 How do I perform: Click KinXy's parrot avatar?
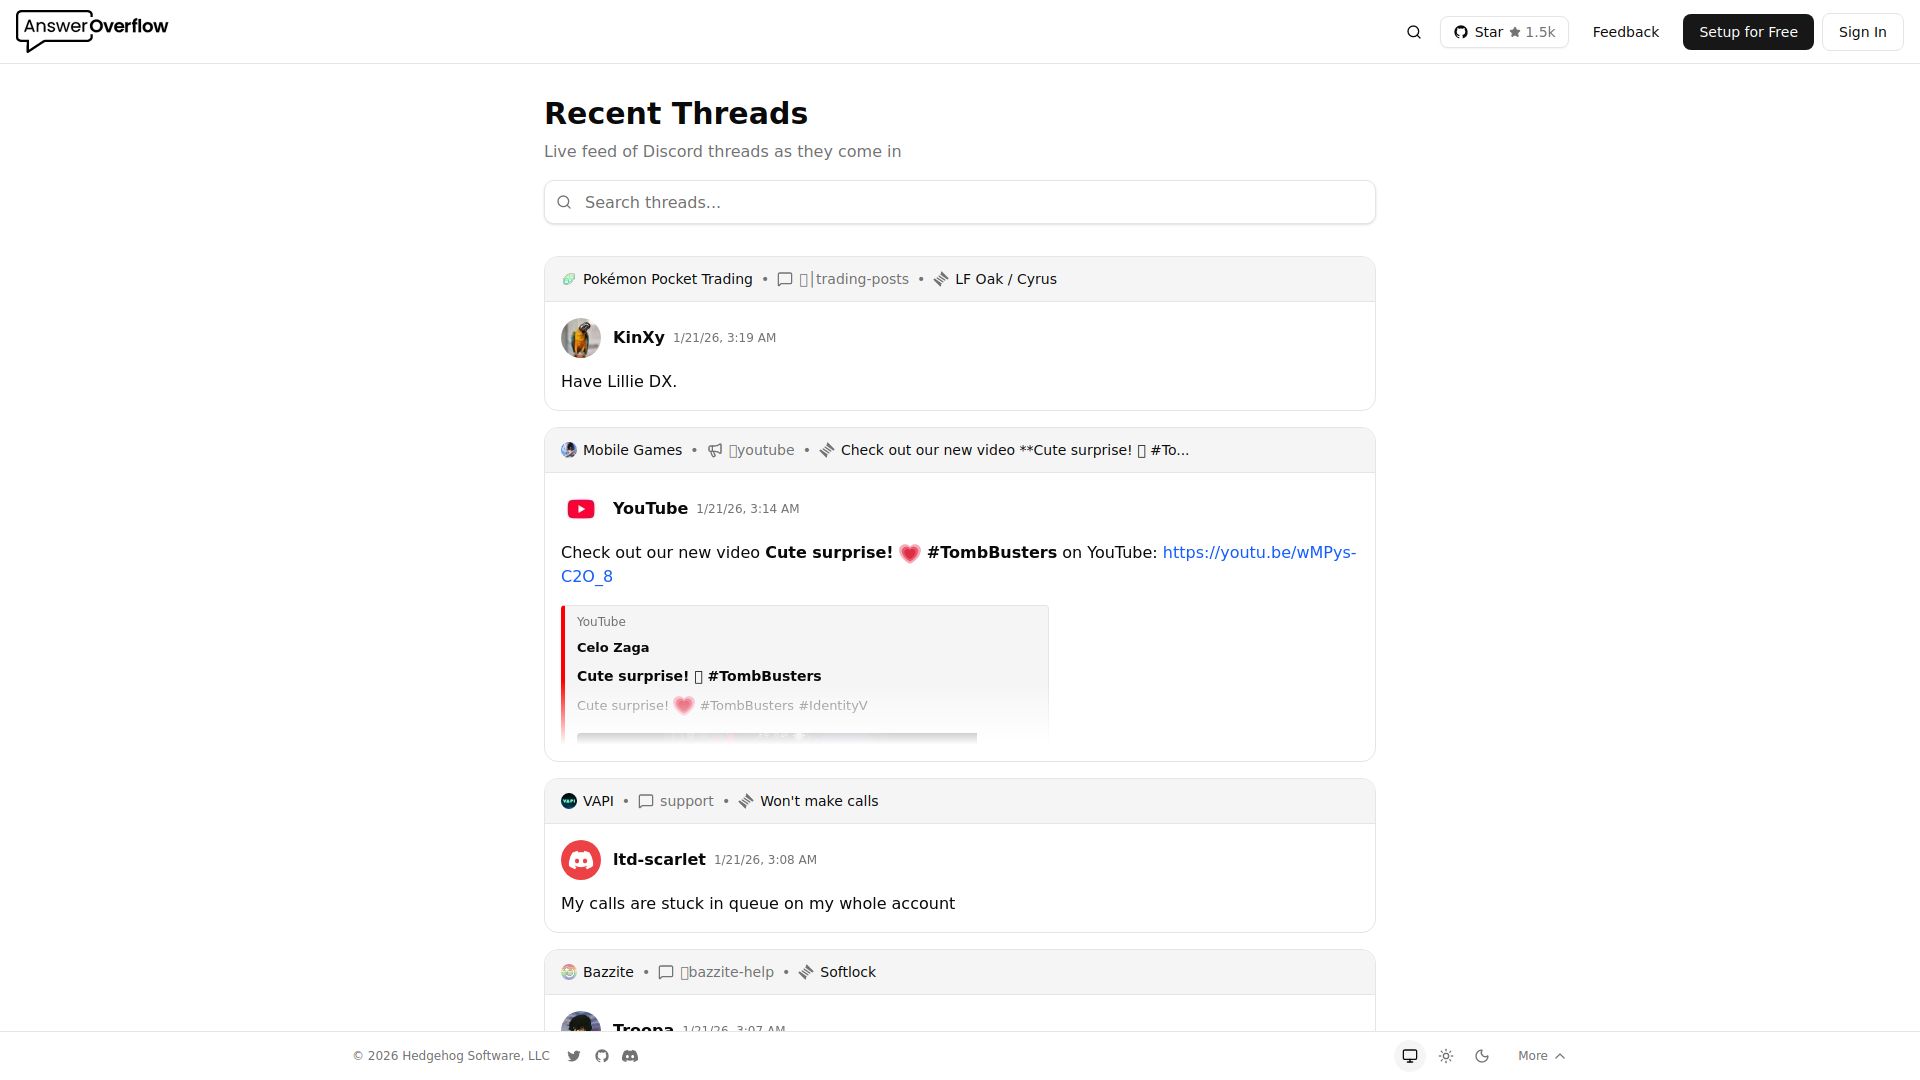[x=581, y=338]
